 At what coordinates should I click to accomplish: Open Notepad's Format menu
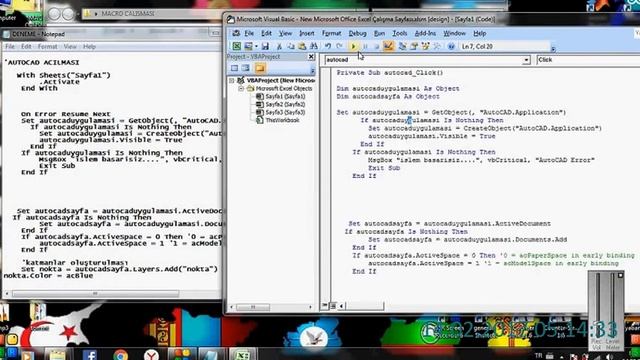point(47,47)
